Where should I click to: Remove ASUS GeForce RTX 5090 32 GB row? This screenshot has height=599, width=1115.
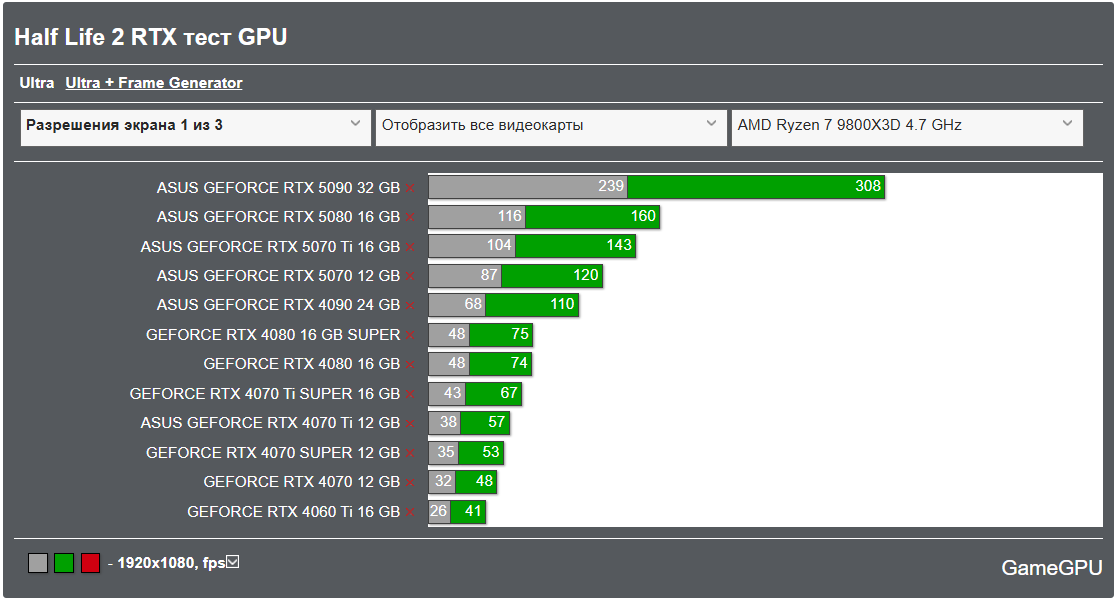tap(408, 188)
